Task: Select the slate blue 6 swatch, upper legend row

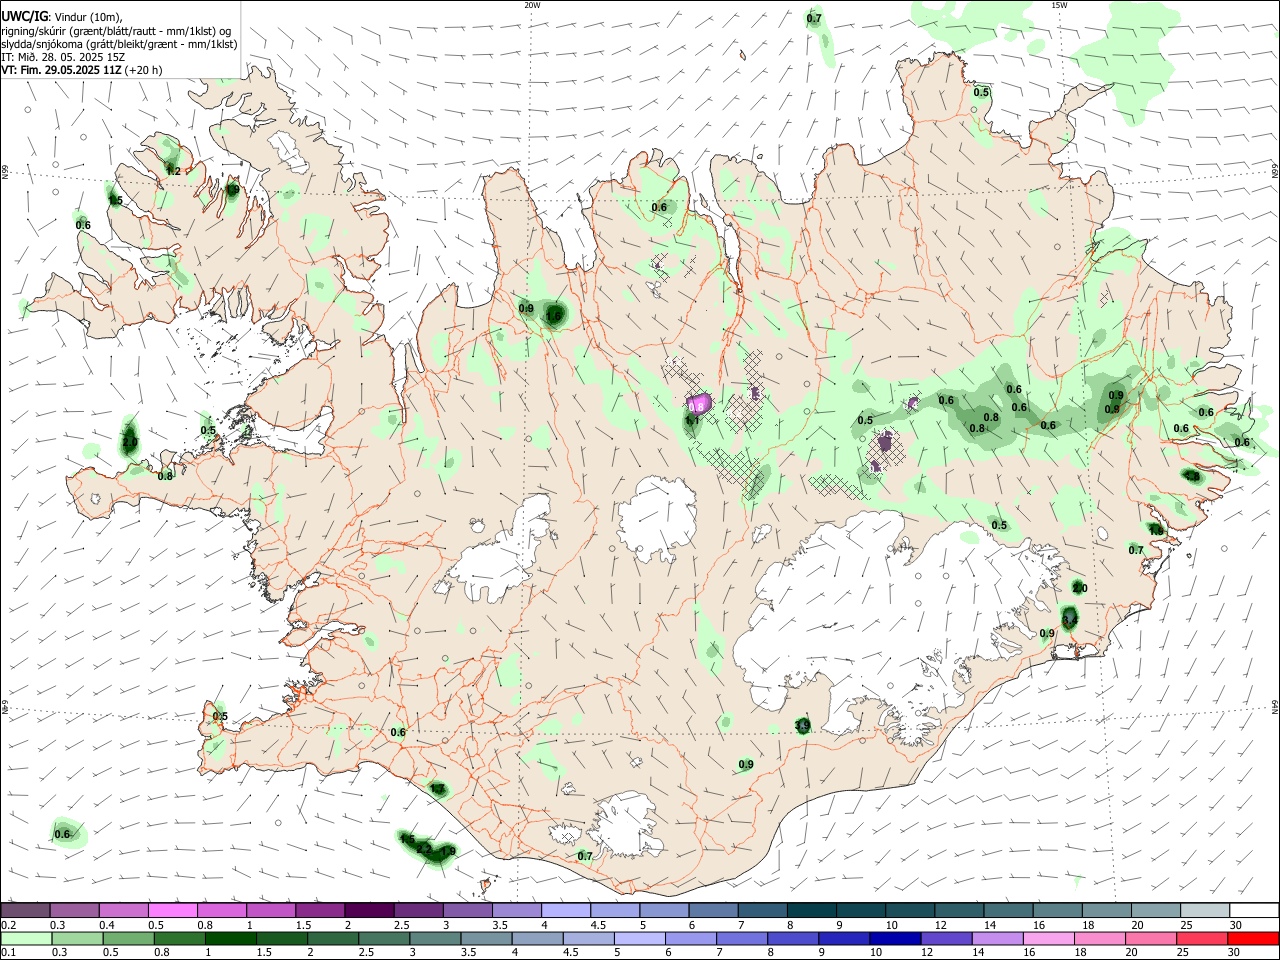Action: coord(711,911)
